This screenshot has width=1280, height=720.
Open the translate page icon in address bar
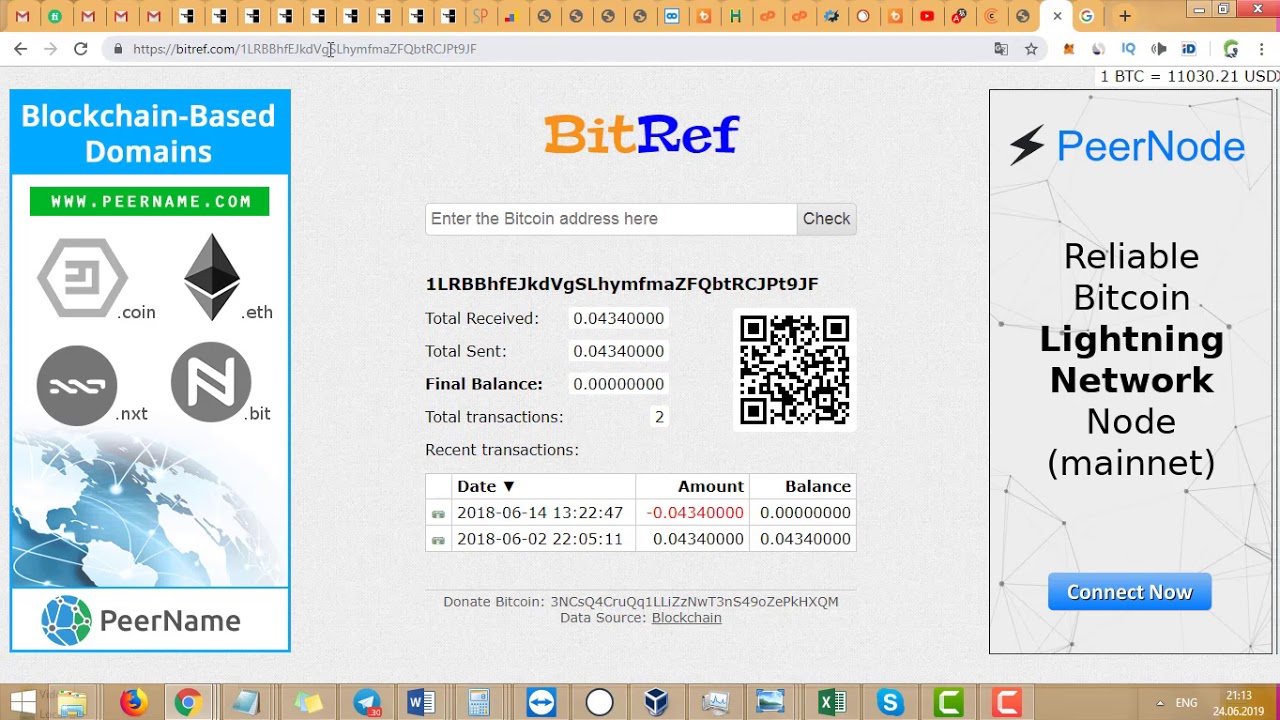1001,48
